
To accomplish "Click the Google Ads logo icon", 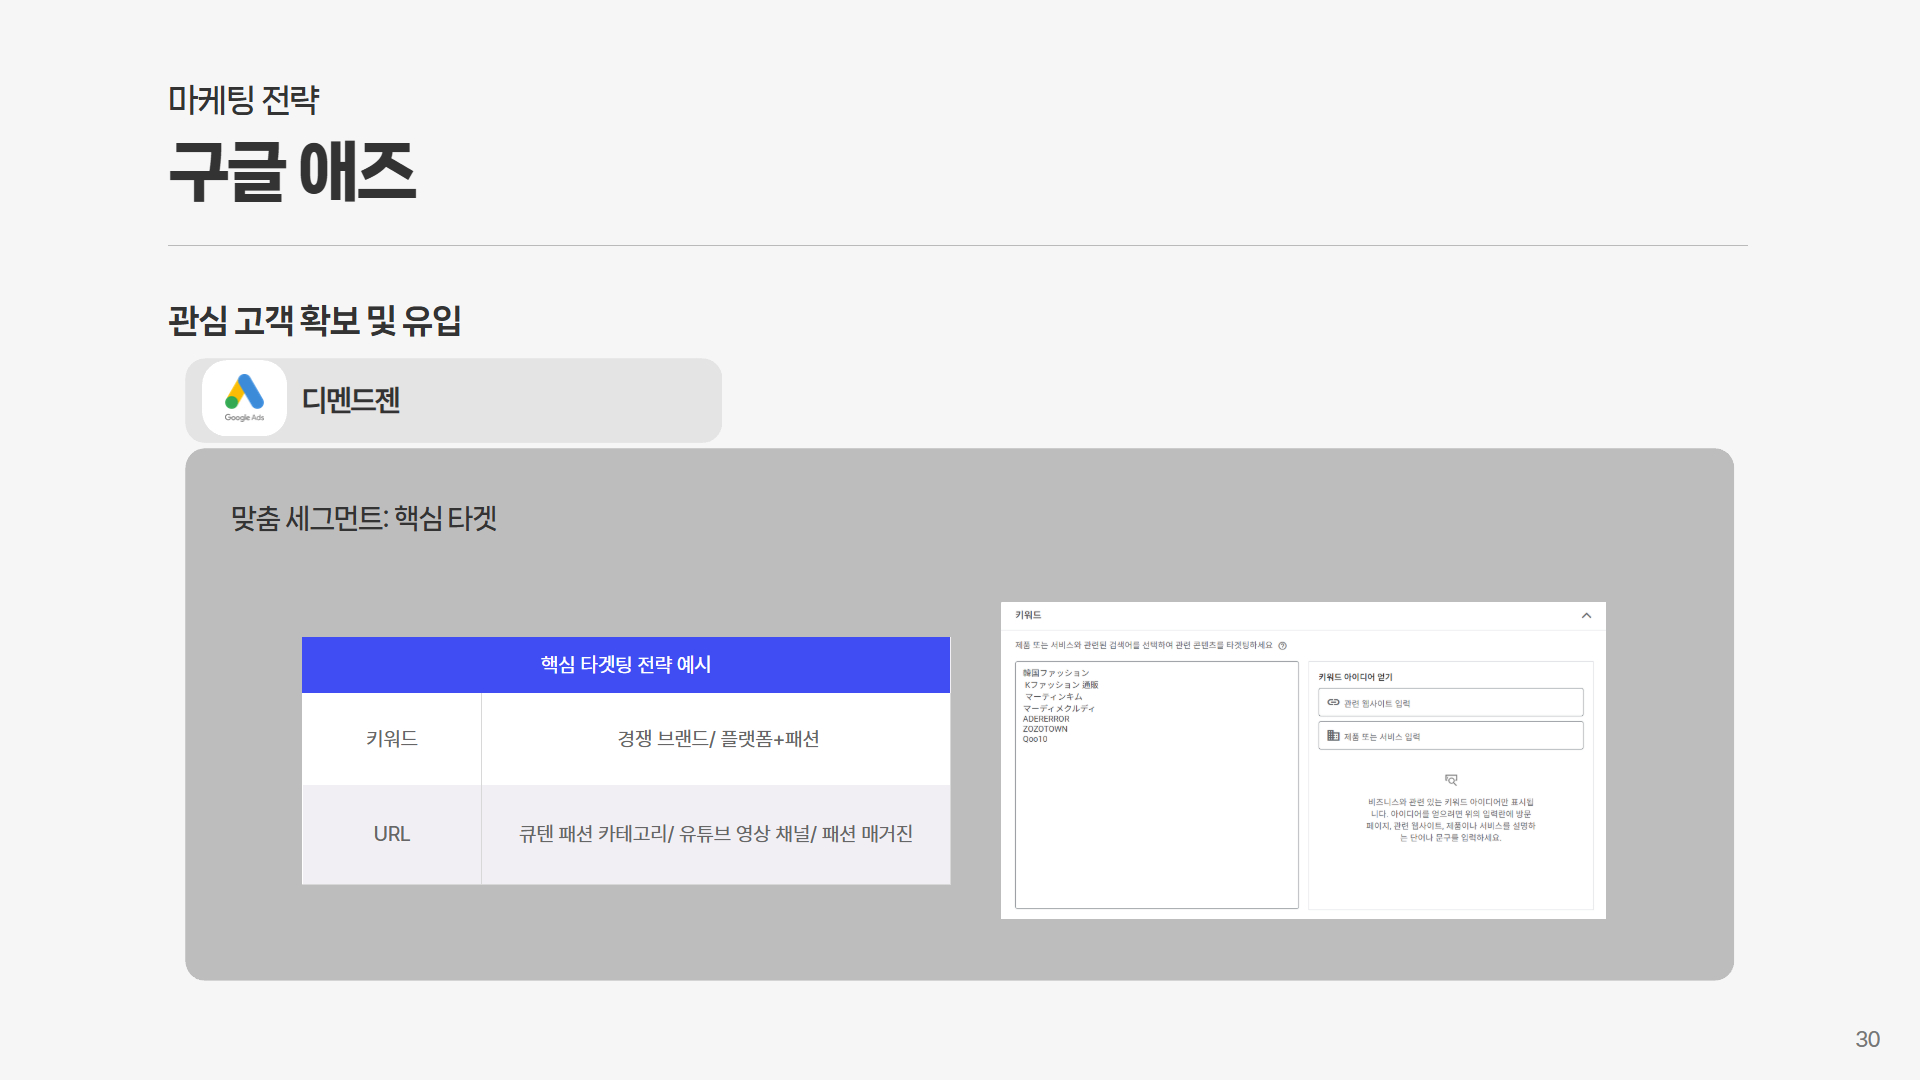I will [x=244, y=398].
